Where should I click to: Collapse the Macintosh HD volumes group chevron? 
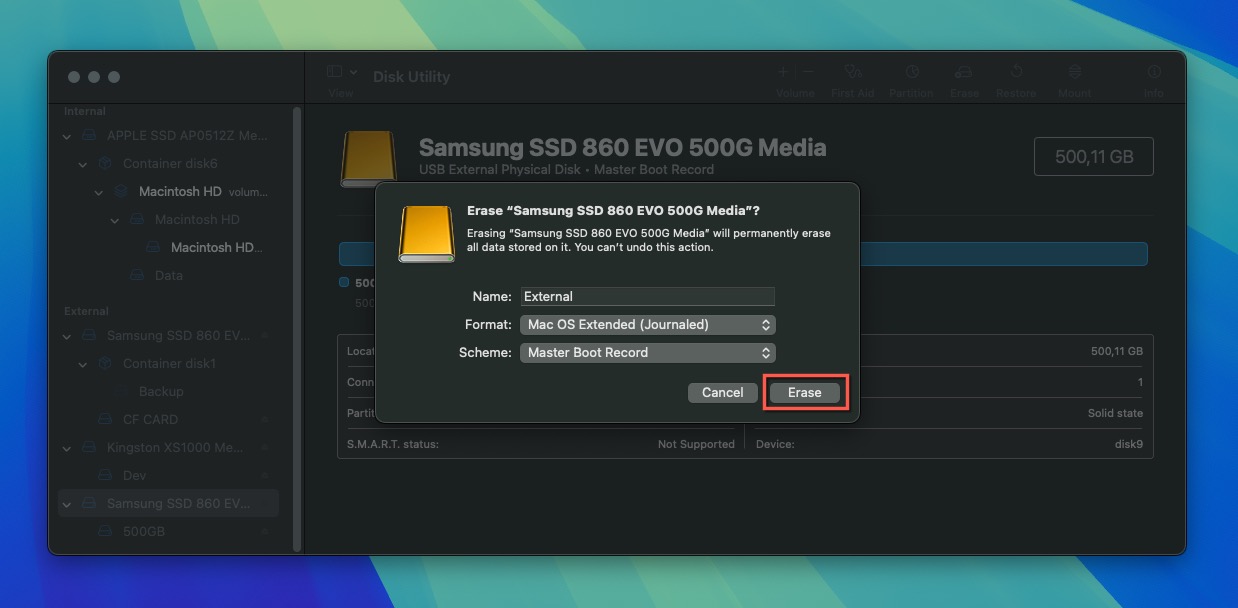click(x=99, y=192)
